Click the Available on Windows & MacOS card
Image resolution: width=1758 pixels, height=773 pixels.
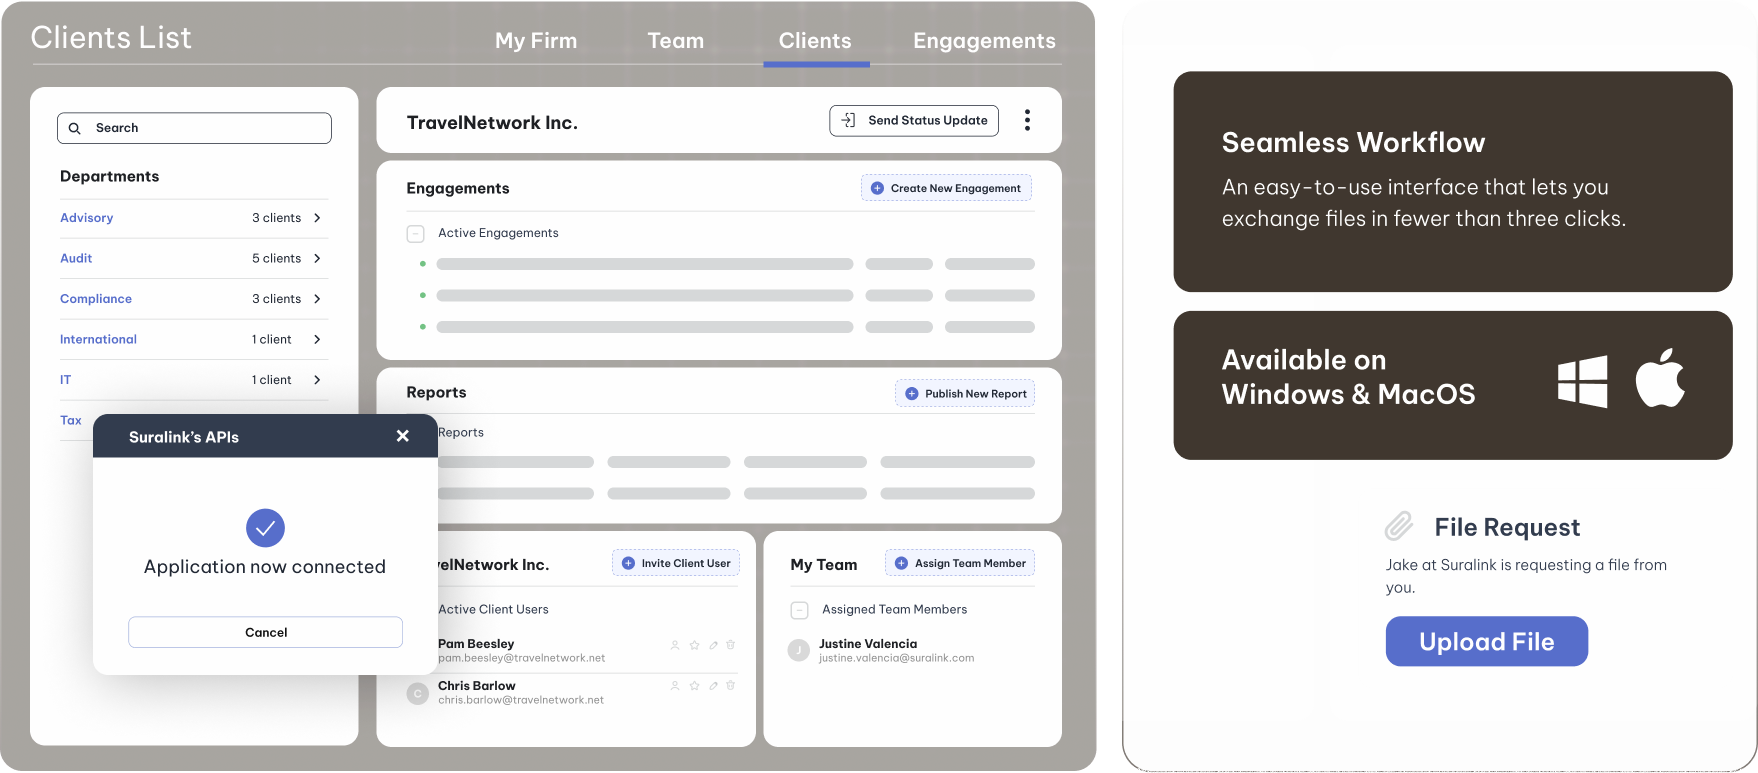tap(1452, 385)
